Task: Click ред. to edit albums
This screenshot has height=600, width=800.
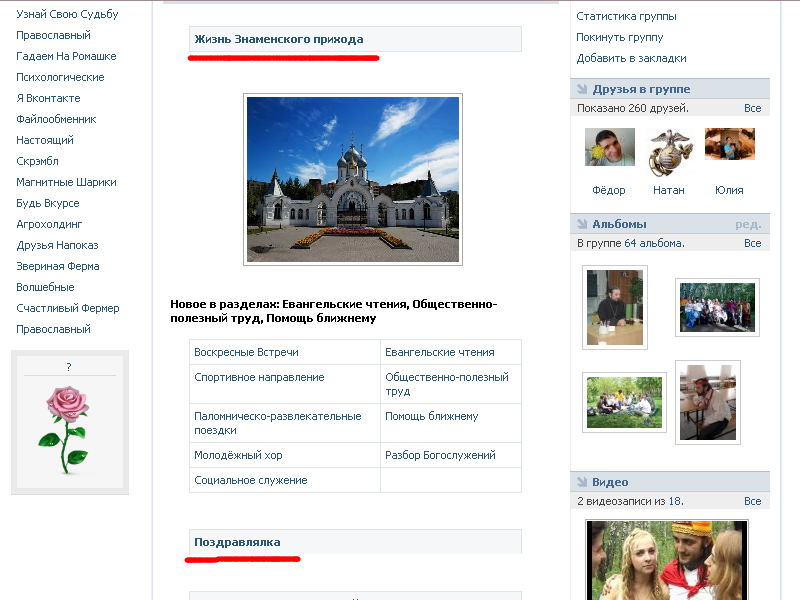Action: [748, 224]
